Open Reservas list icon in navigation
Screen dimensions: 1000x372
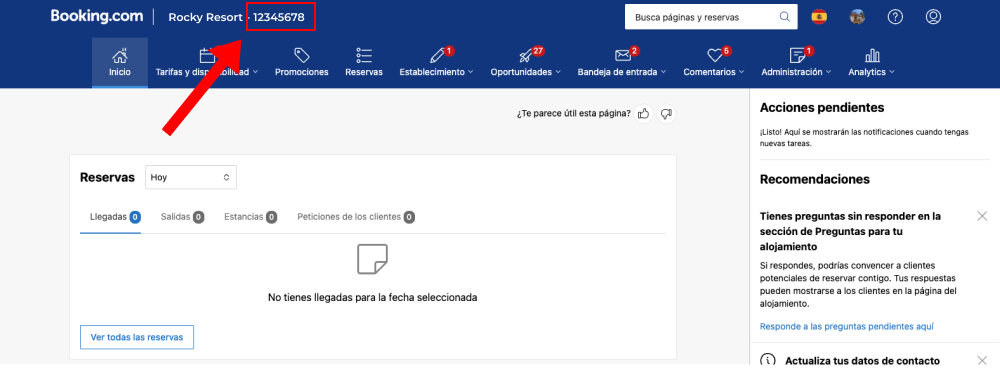364,56
